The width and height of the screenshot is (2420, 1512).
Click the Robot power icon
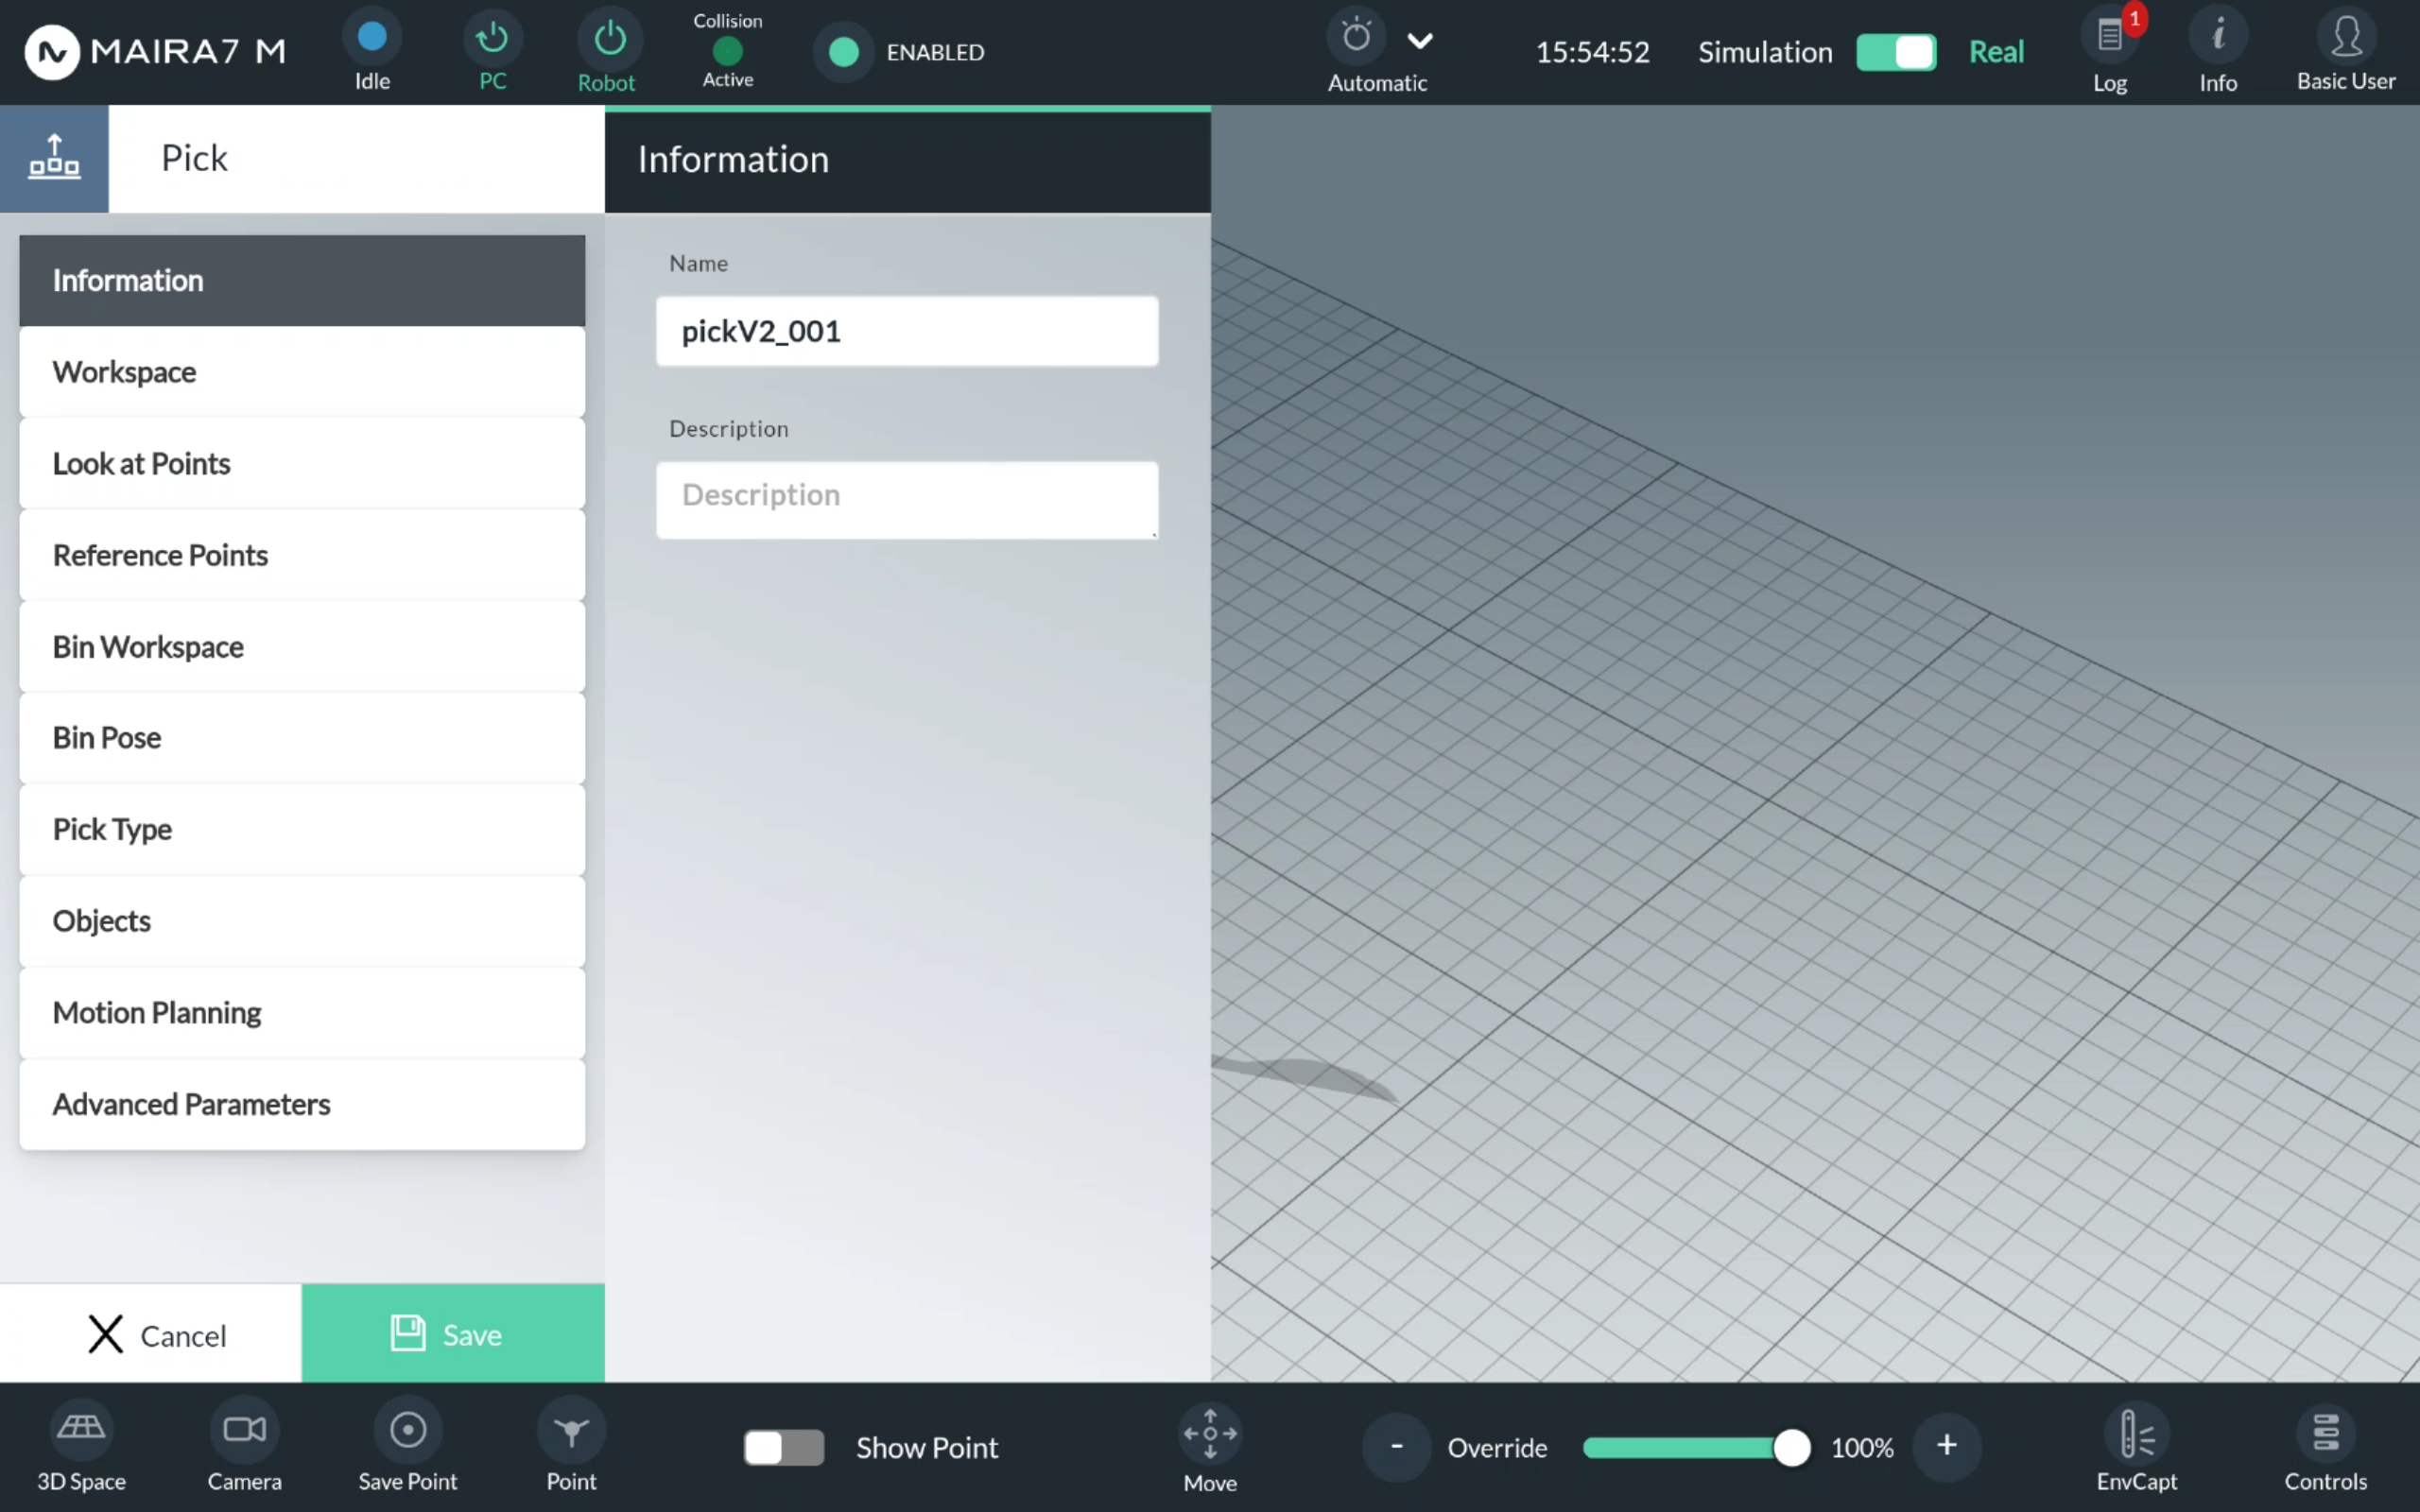click(x=609, y=39)
